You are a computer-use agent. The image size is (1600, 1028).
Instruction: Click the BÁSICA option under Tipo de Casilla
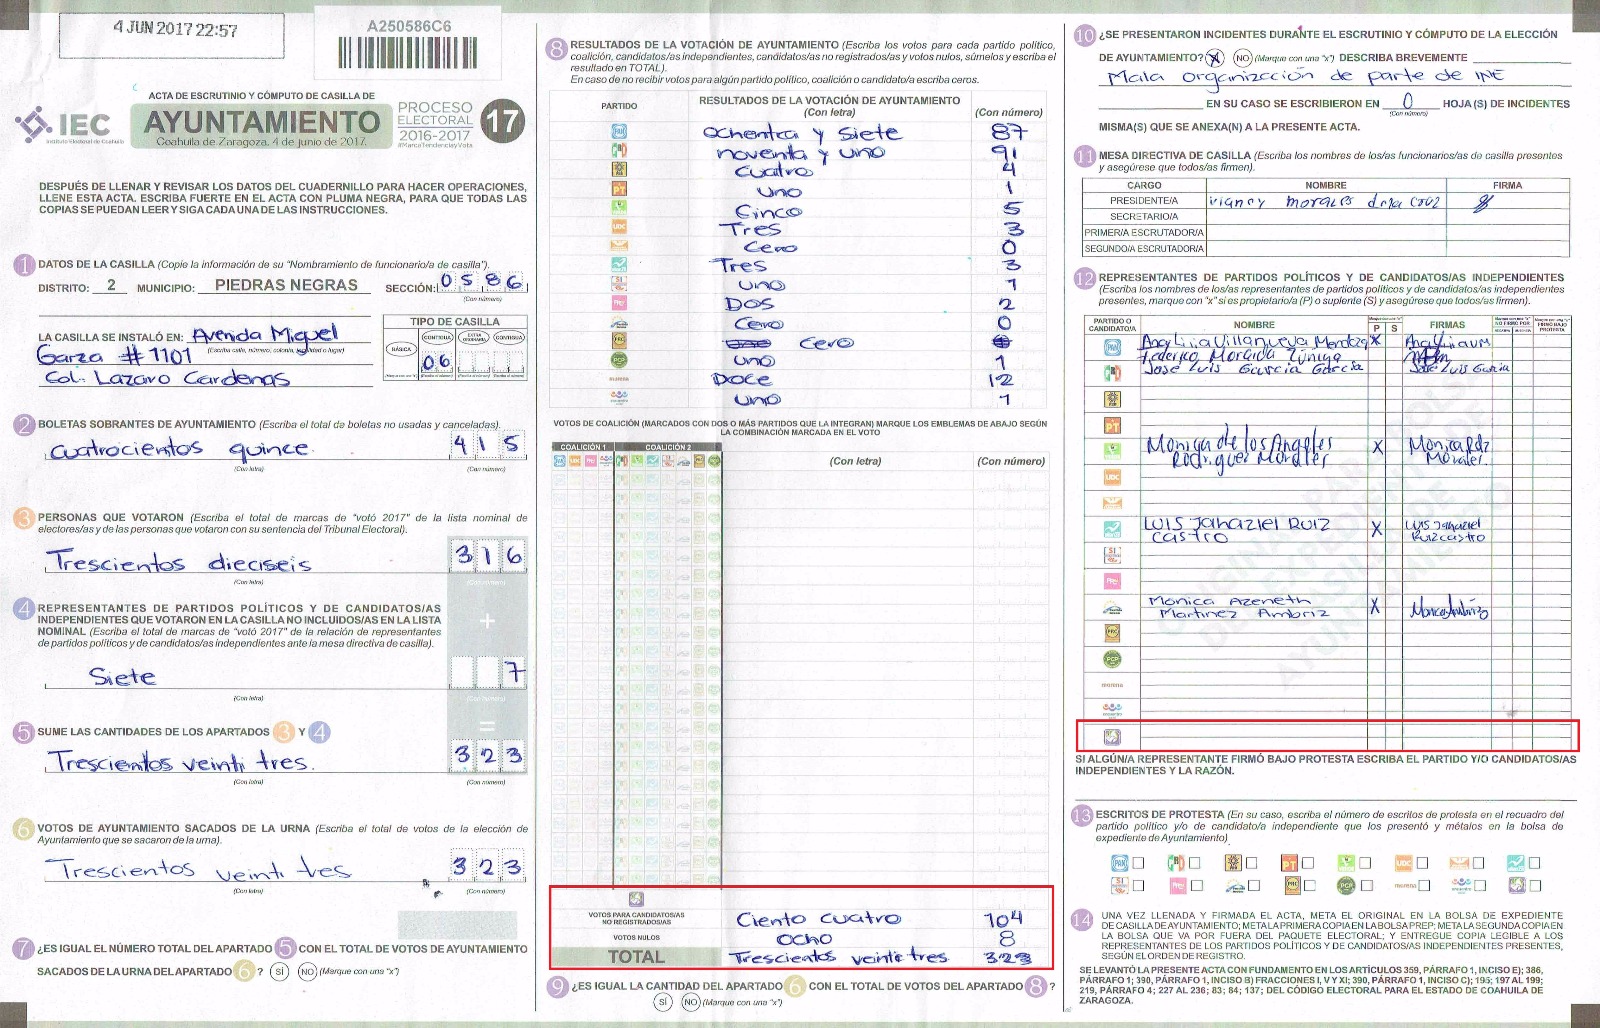point(401,350)
